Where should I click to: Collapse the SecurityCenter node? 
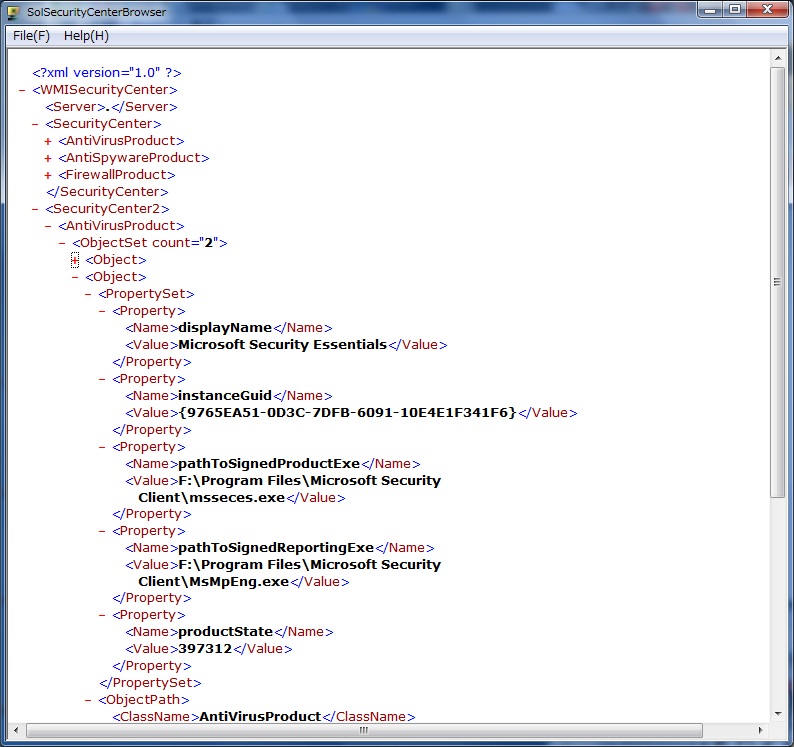[35, 124]
